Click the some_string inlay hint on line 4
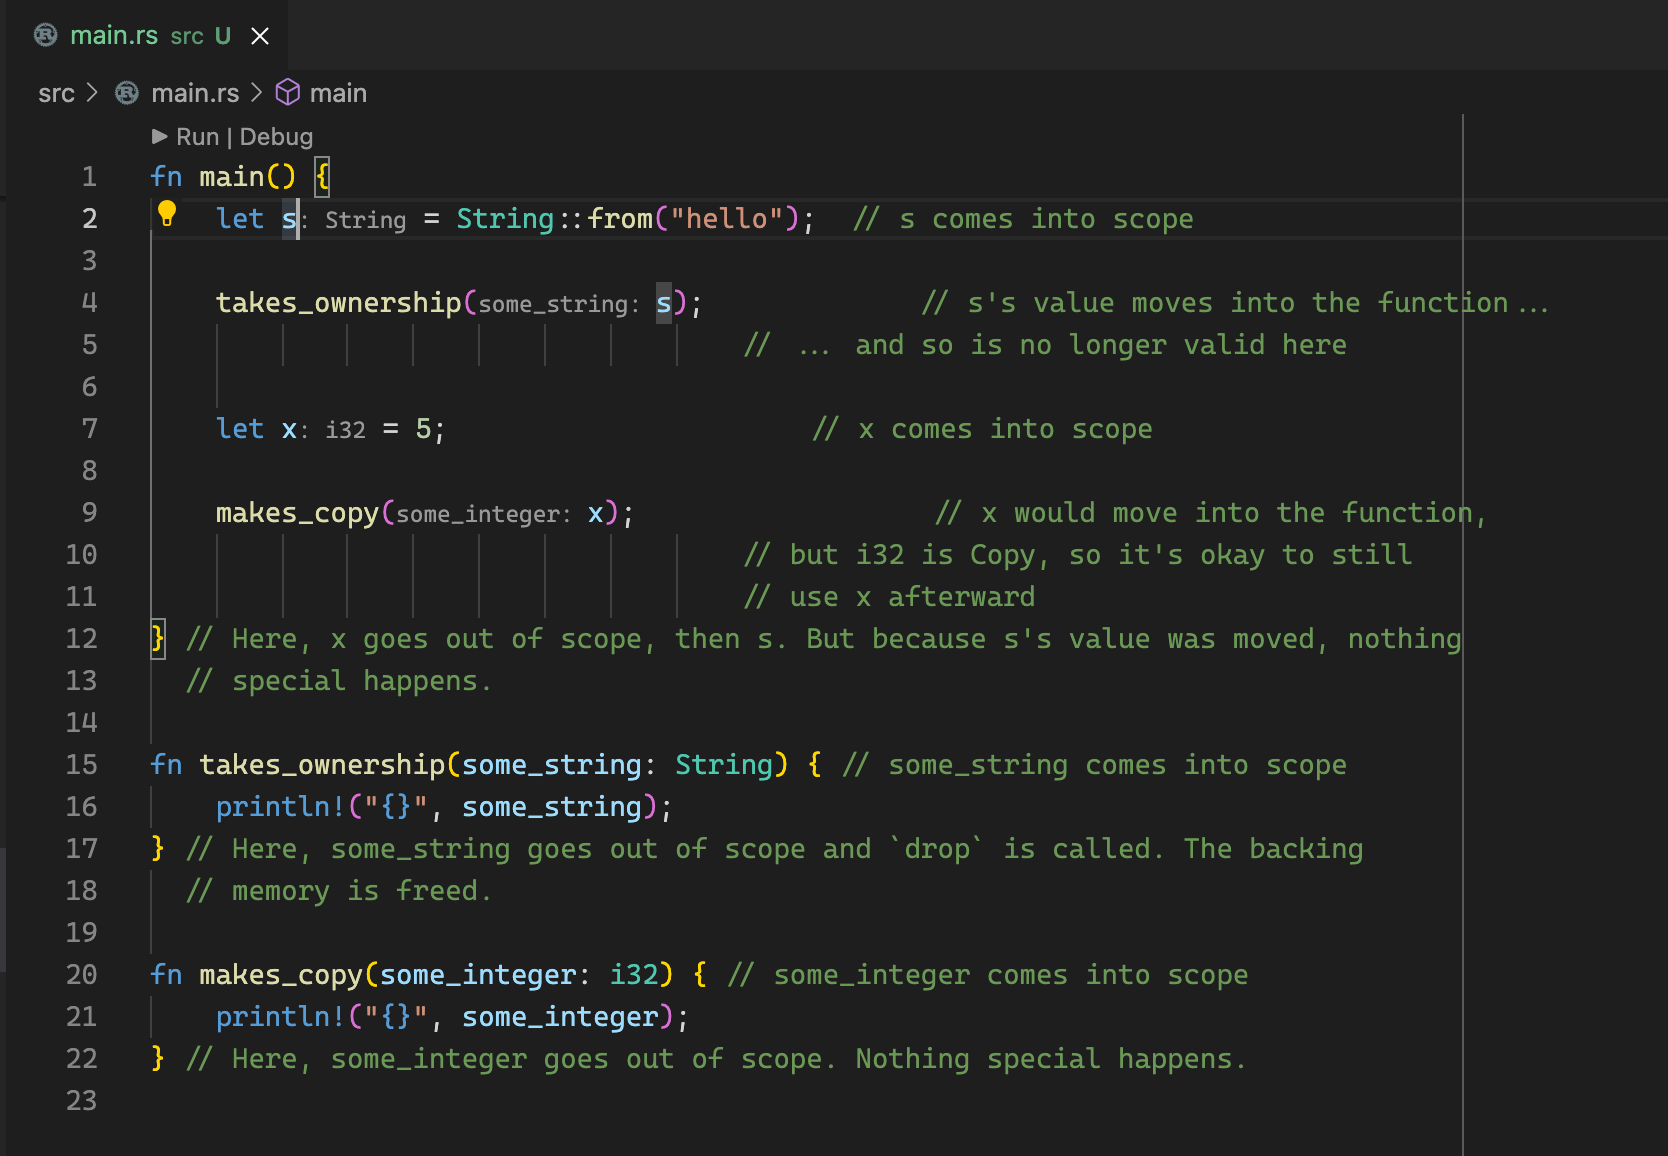Viewport: 1668px width, 1156px height. [x=560, y=303]
